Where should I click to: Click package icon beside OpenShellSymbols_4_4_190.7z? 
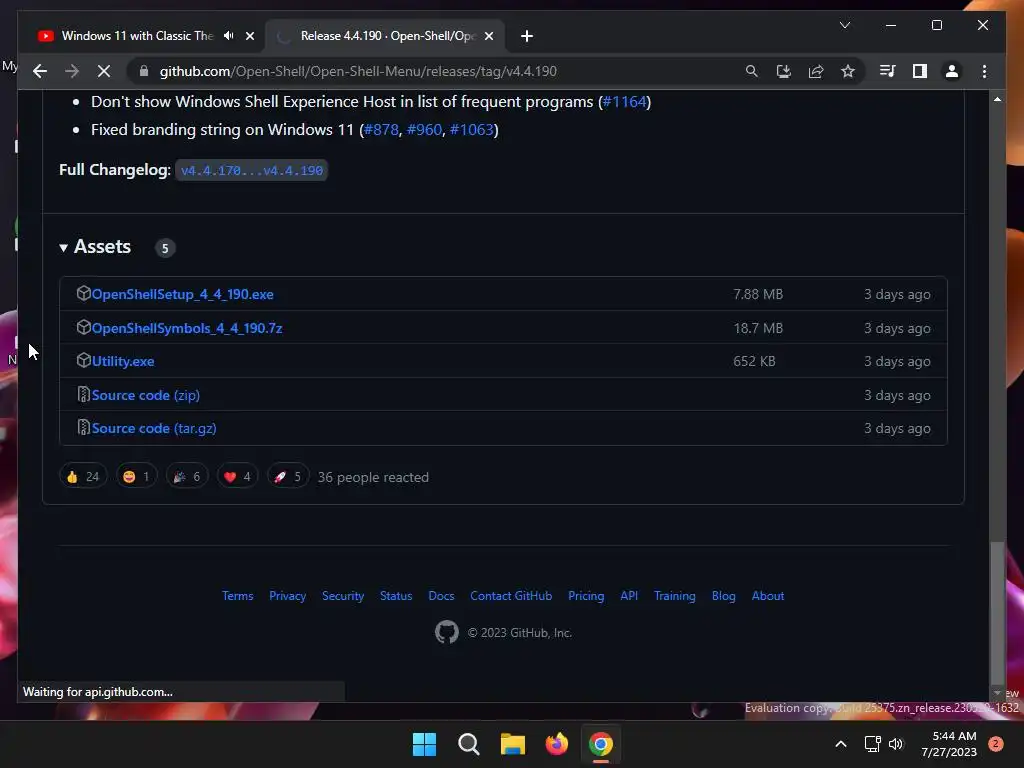(84, 327)
